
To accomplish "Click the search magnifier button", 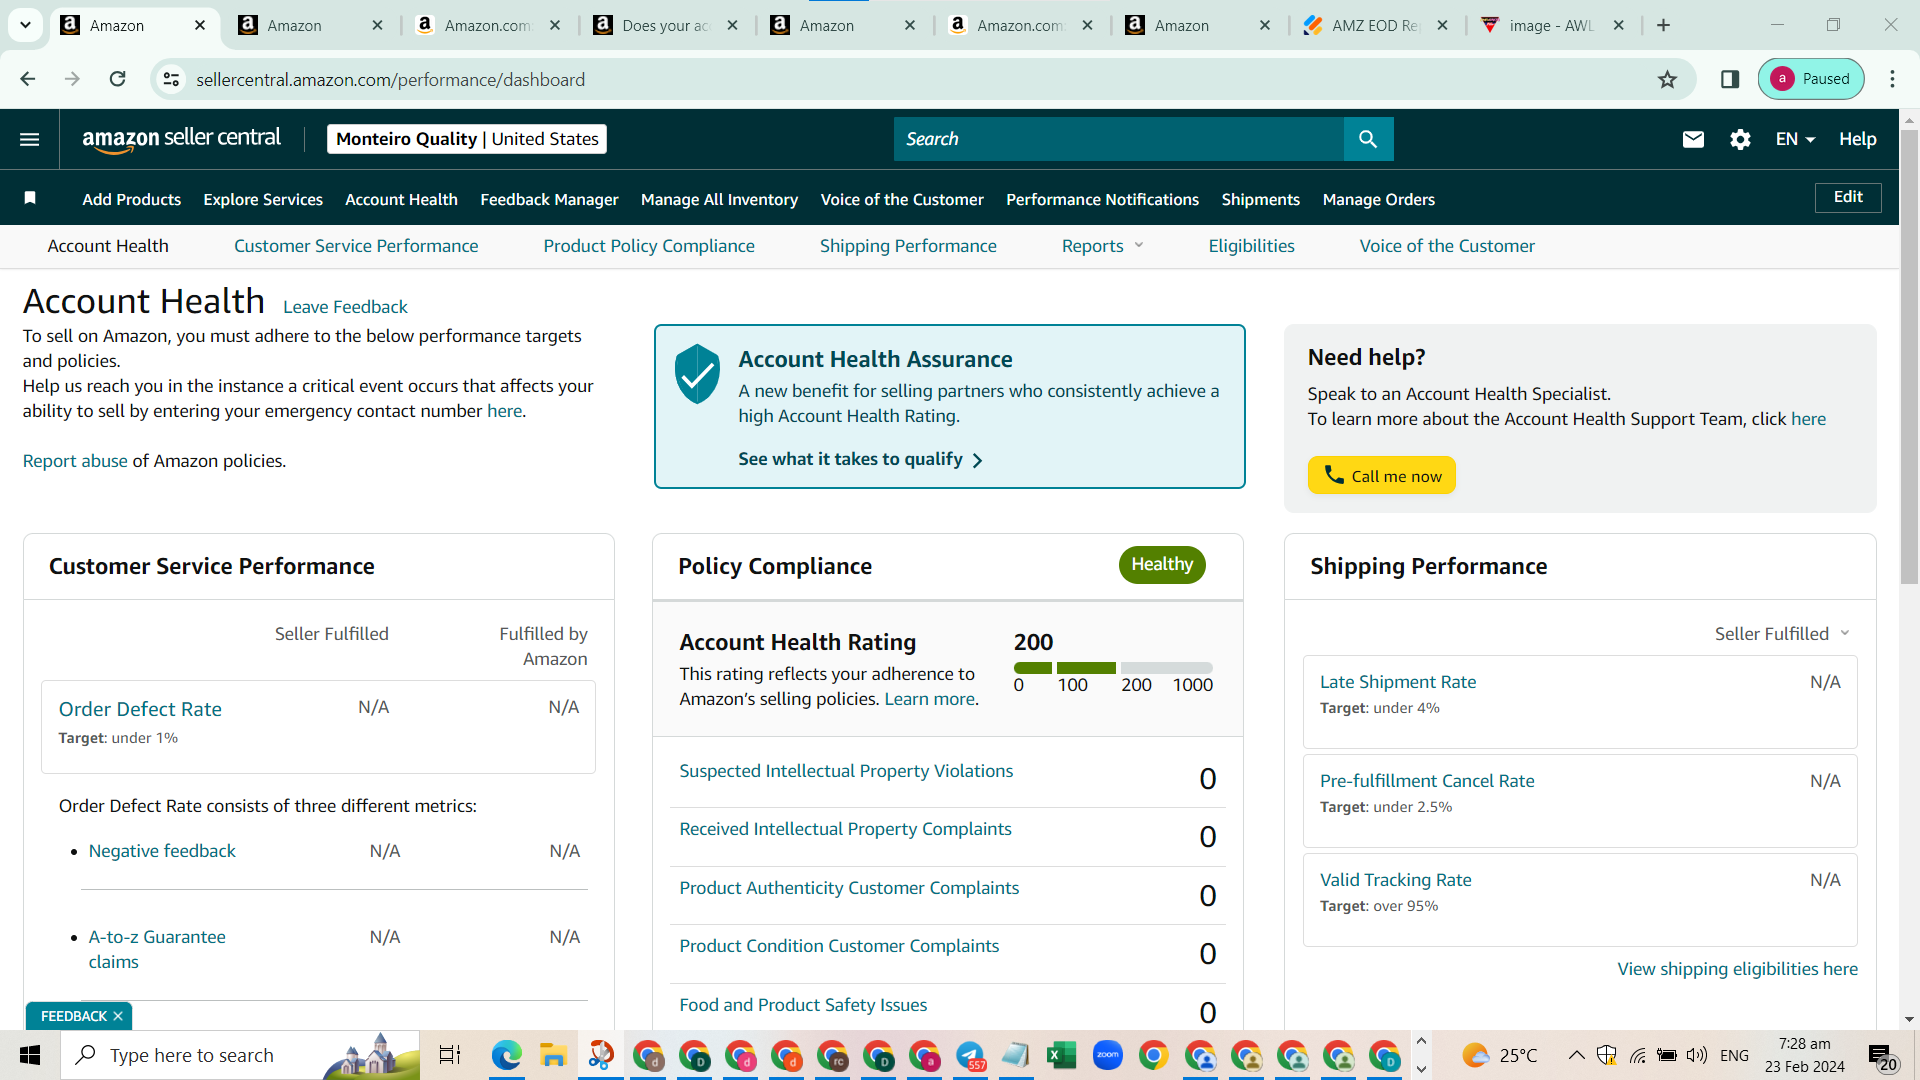I will [1368, 139].
